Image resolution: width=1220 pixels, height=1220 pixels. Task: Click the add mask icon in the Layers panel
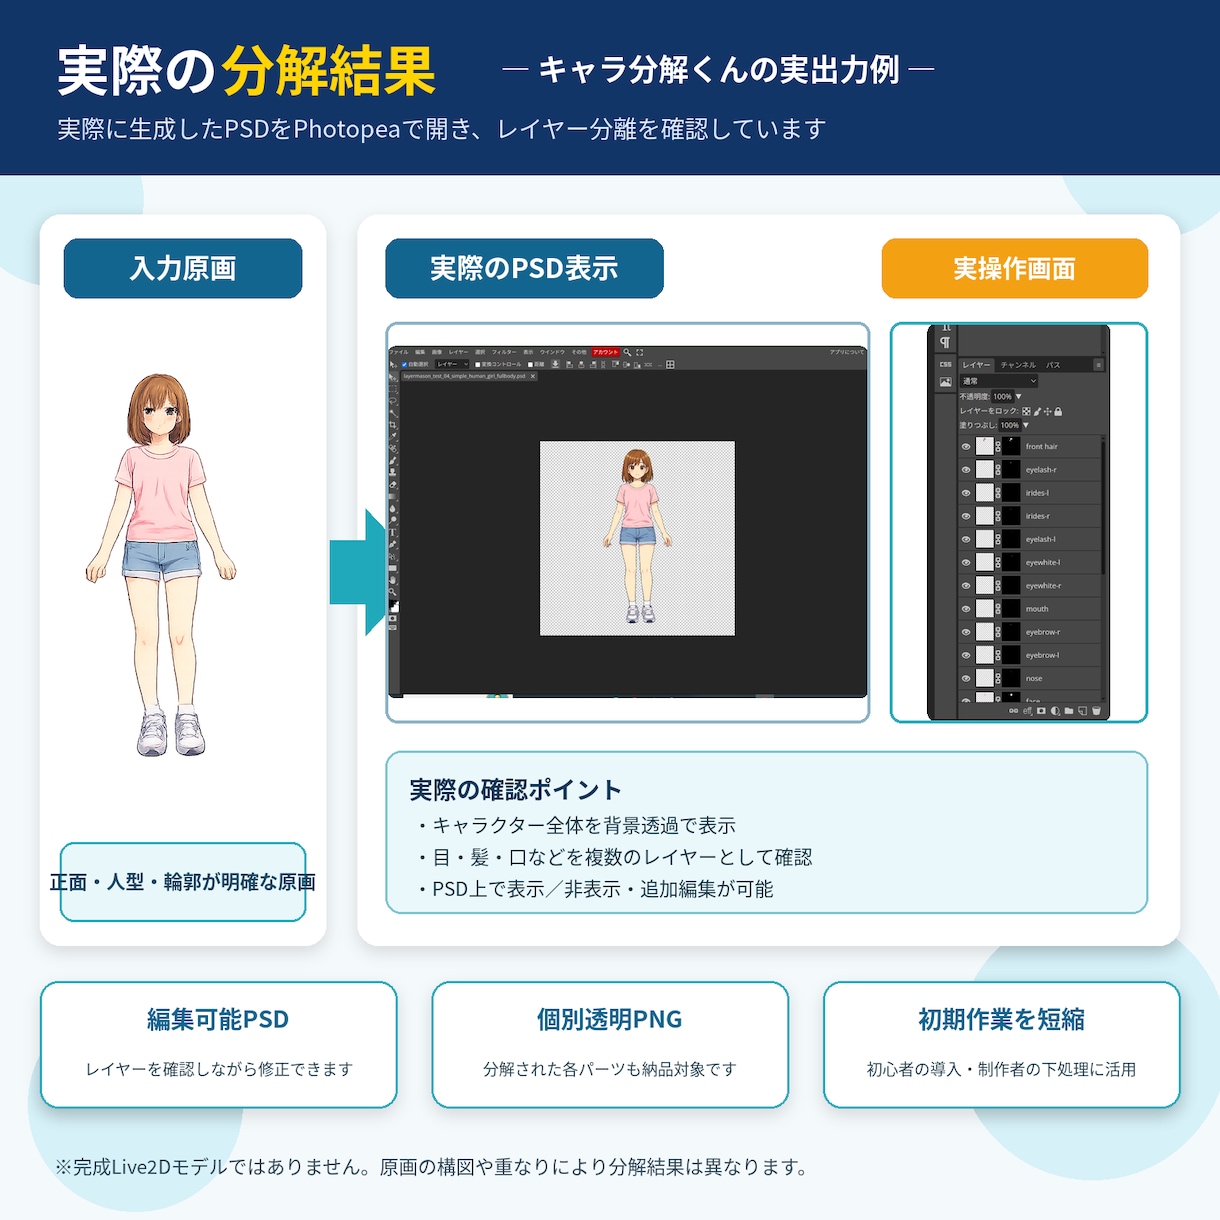(x=1041, y=711)
